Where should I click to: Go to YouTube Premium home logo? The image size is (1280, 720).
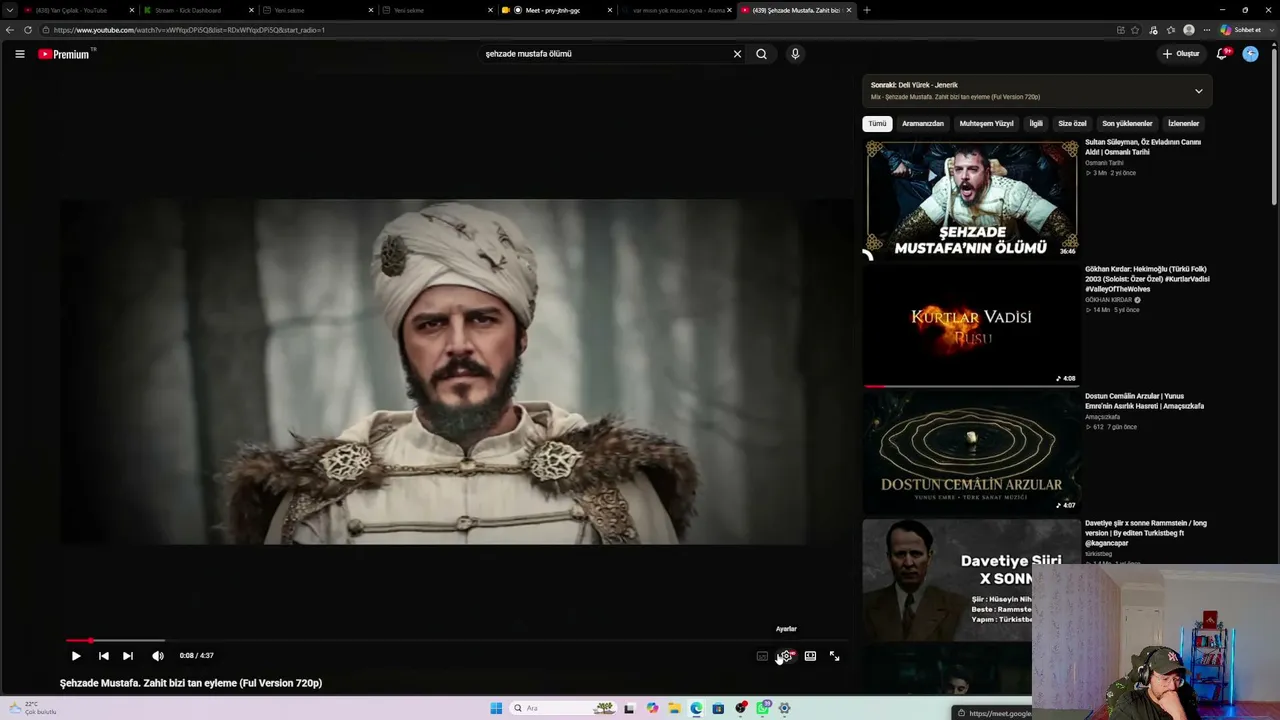66,54
